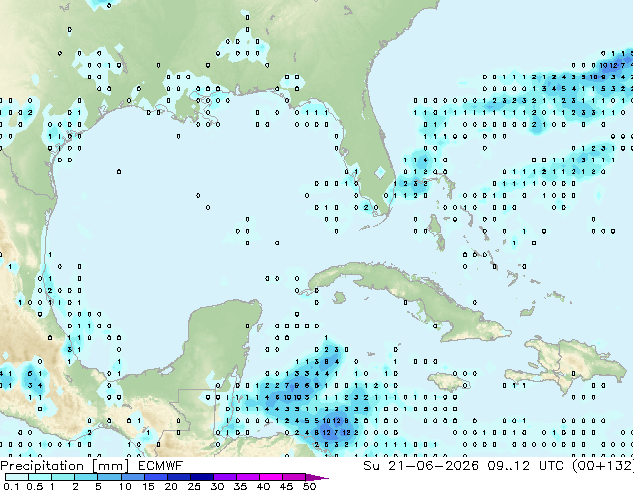
Task: Click the 1–2 mm legend swatch
Action: tap(63, 477)
